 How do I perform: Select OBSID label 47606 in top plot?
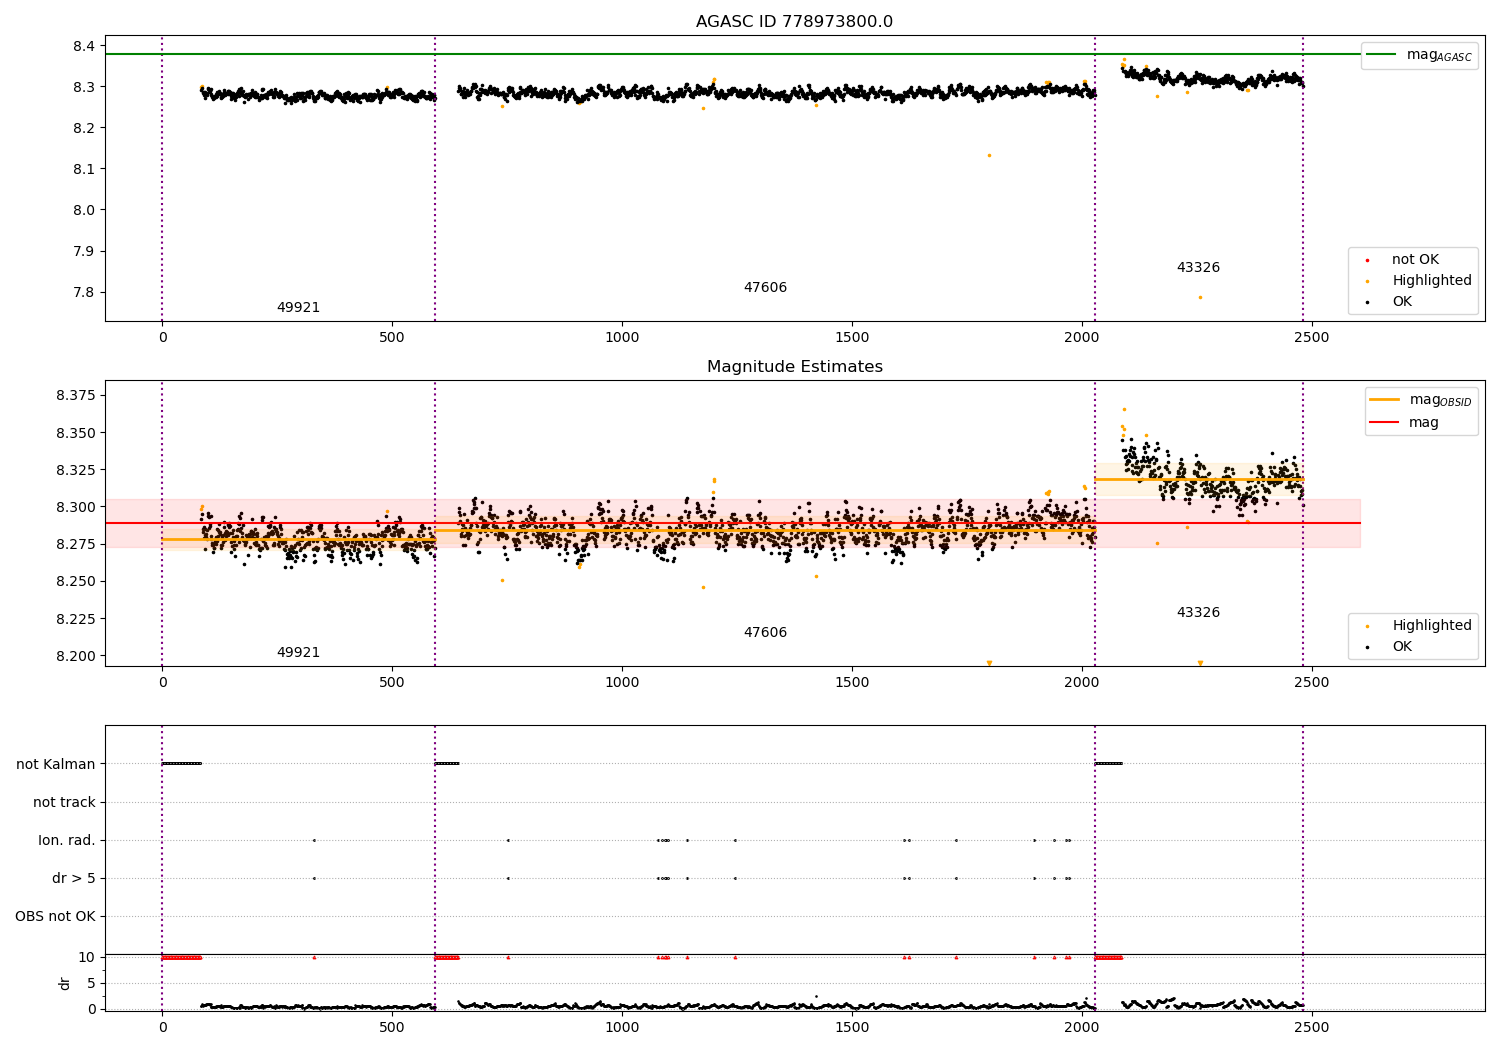765,288
